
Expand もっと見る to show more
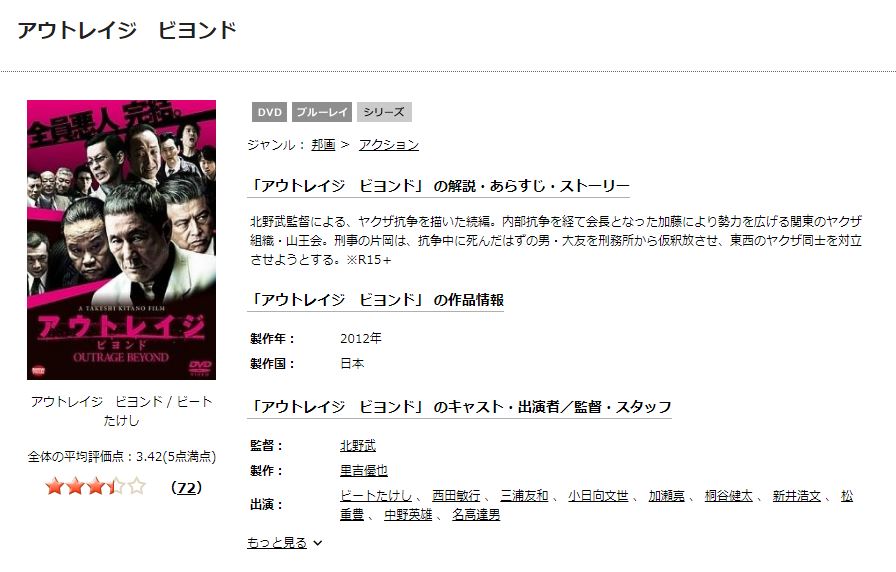[x=285, y=543]
